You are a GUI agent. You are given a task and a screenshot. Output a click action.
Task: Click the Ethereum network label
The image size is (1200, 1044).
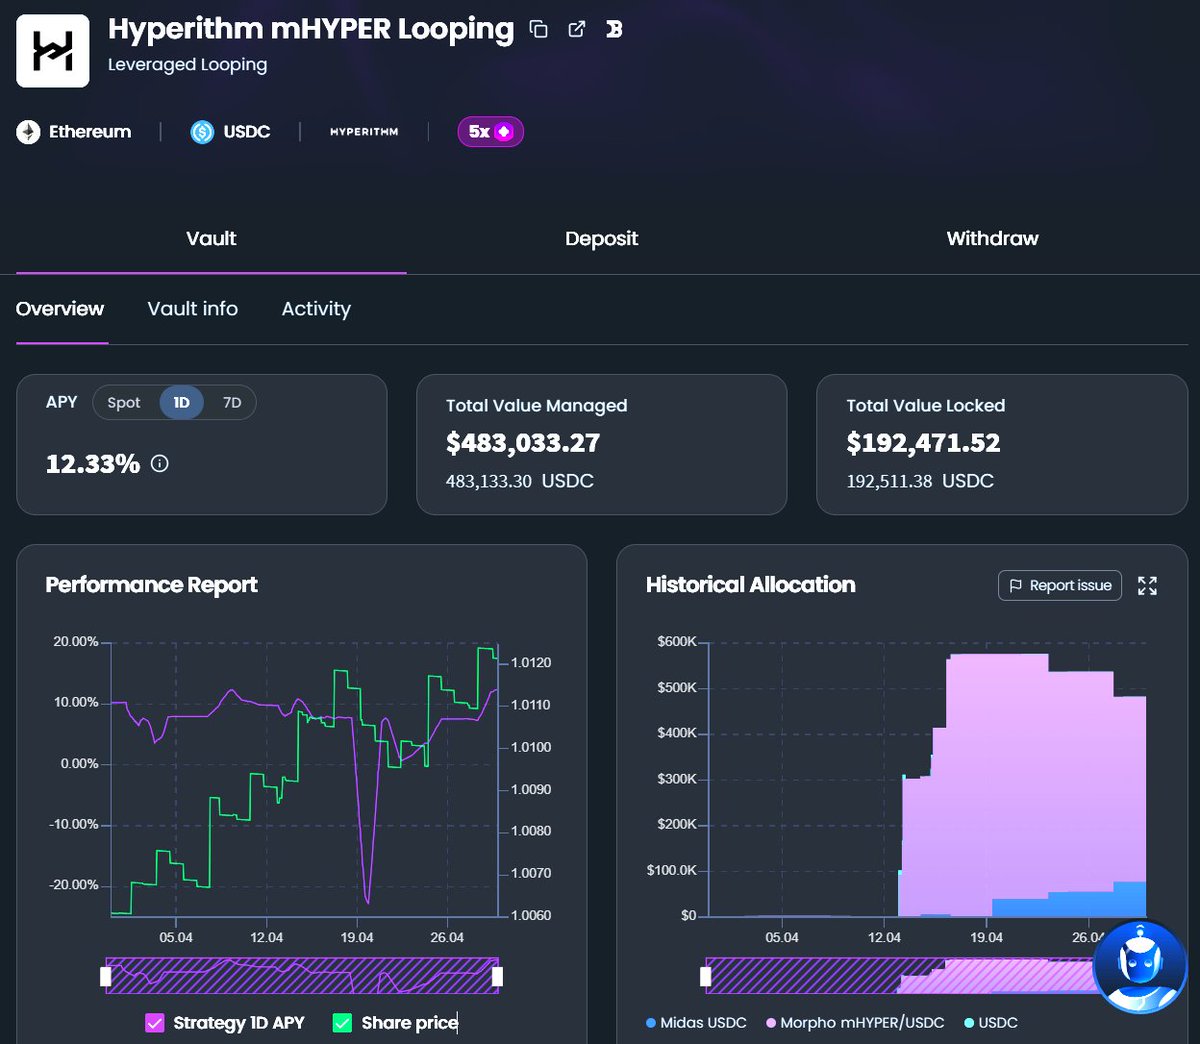(90, 132)
